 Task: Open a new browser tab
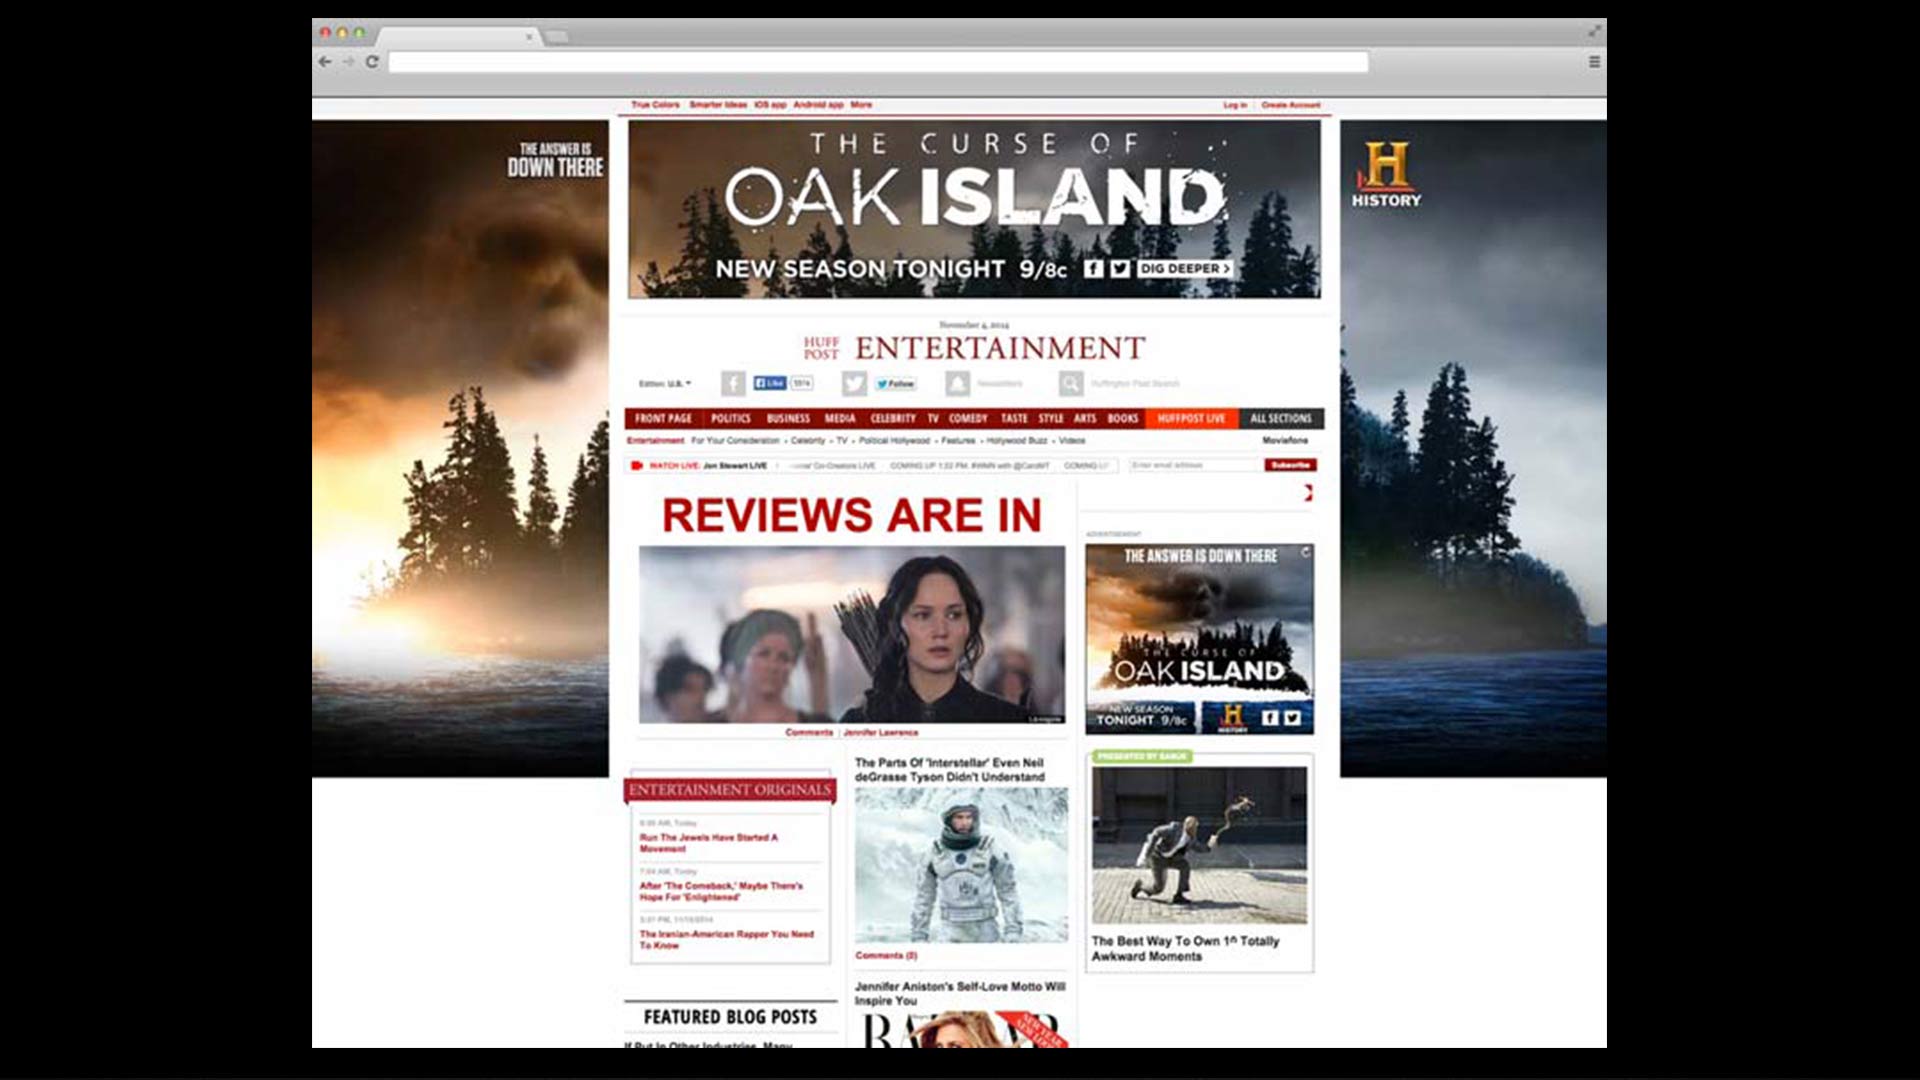(557, 37)
